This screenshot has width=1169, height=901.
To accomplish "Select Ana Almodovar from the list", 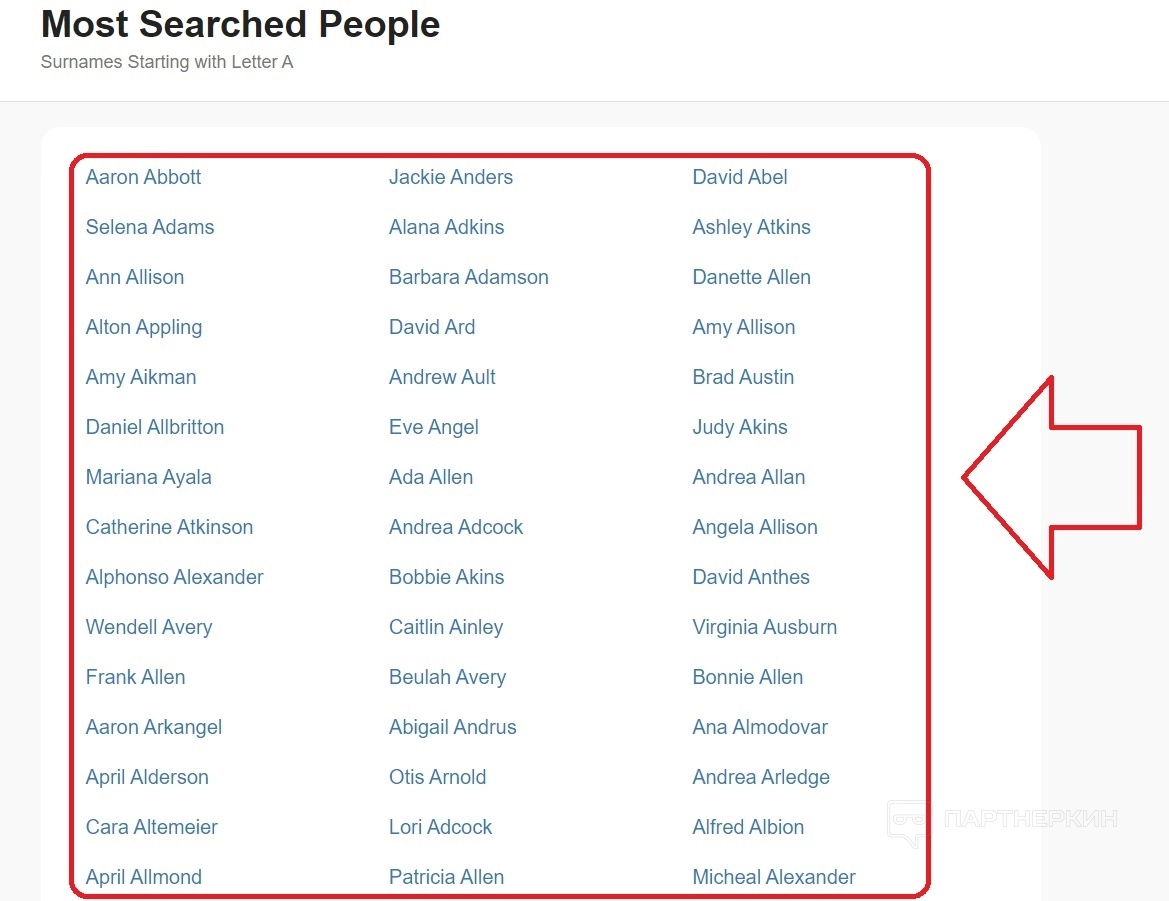I will click(760, 727).
